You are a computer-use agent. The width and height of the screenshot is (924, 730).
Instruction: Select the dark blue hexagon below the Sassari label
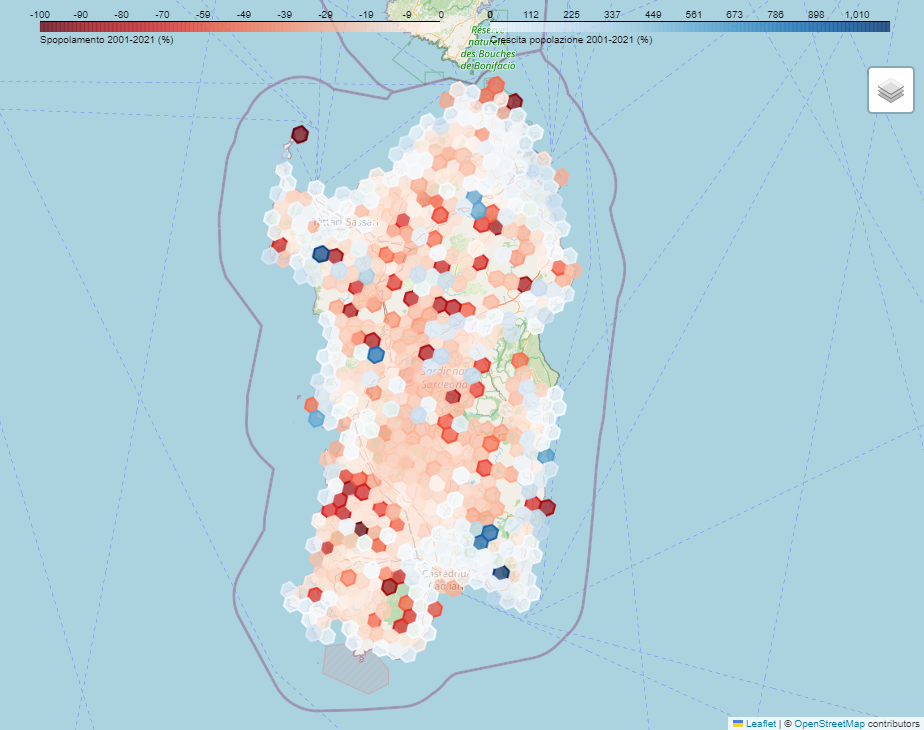pyautogui.click(x=321, y=254)
